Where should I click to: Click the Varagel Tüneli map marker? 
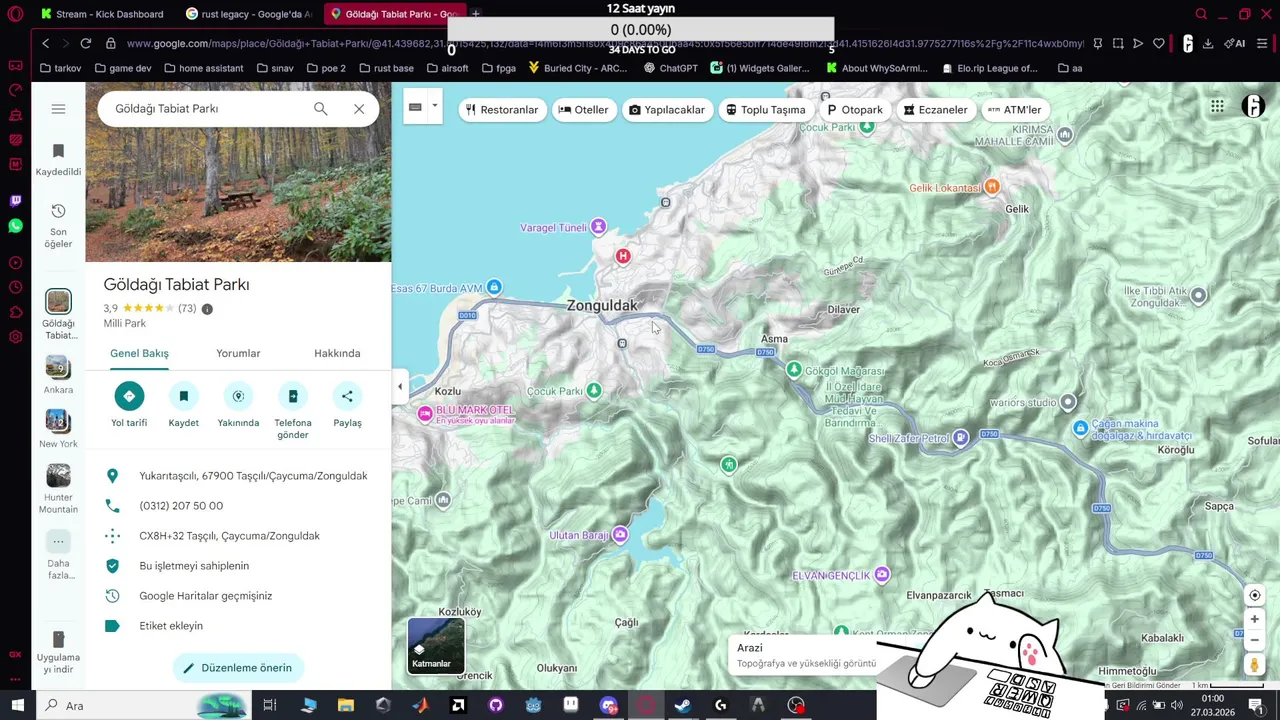[598, 227]
